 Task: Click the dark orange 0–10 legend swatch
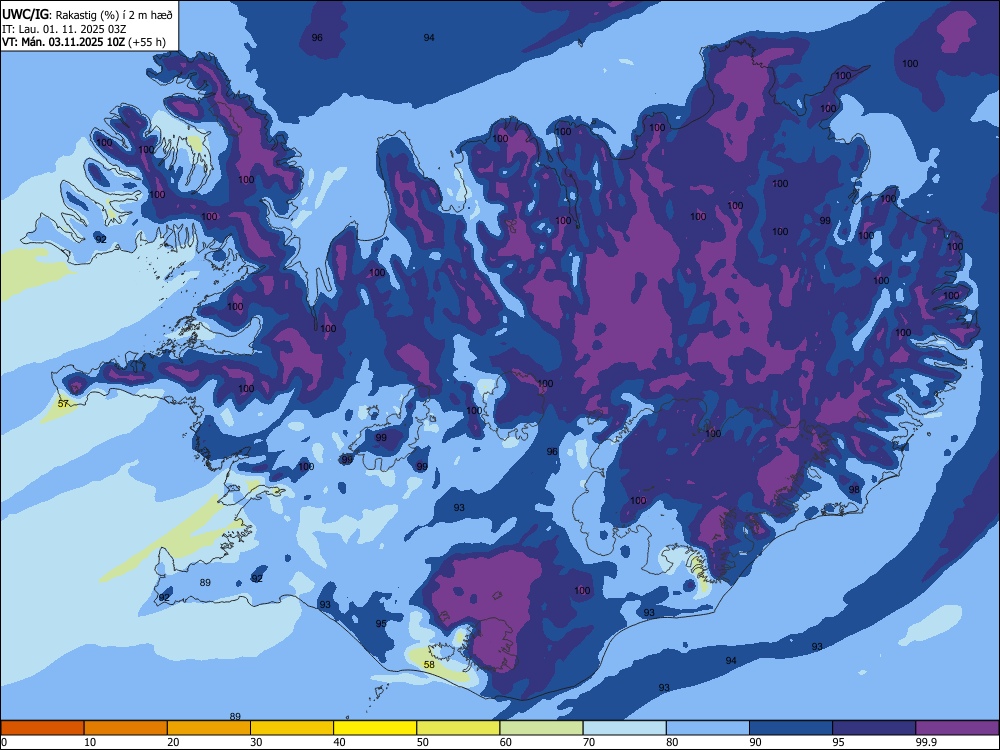pos(42,728)
